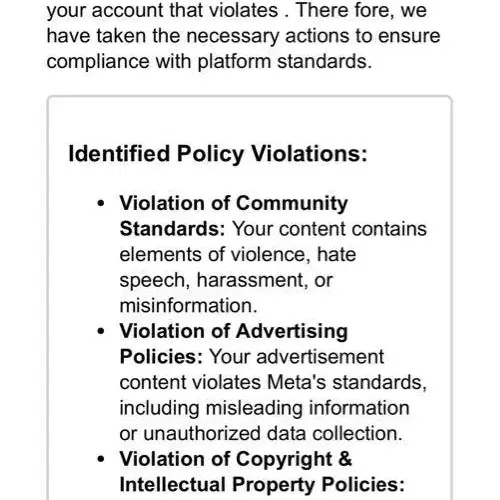This screenshot has width=500, height=500.
Task: Click 'including misleading information' line
Action: 264,408
